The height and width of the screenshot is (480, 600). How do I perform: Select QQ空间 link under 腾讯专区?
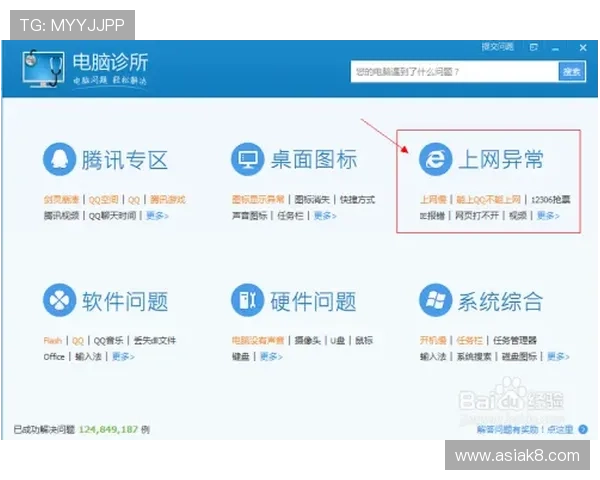pyautogui.click(x=103, y=200)
